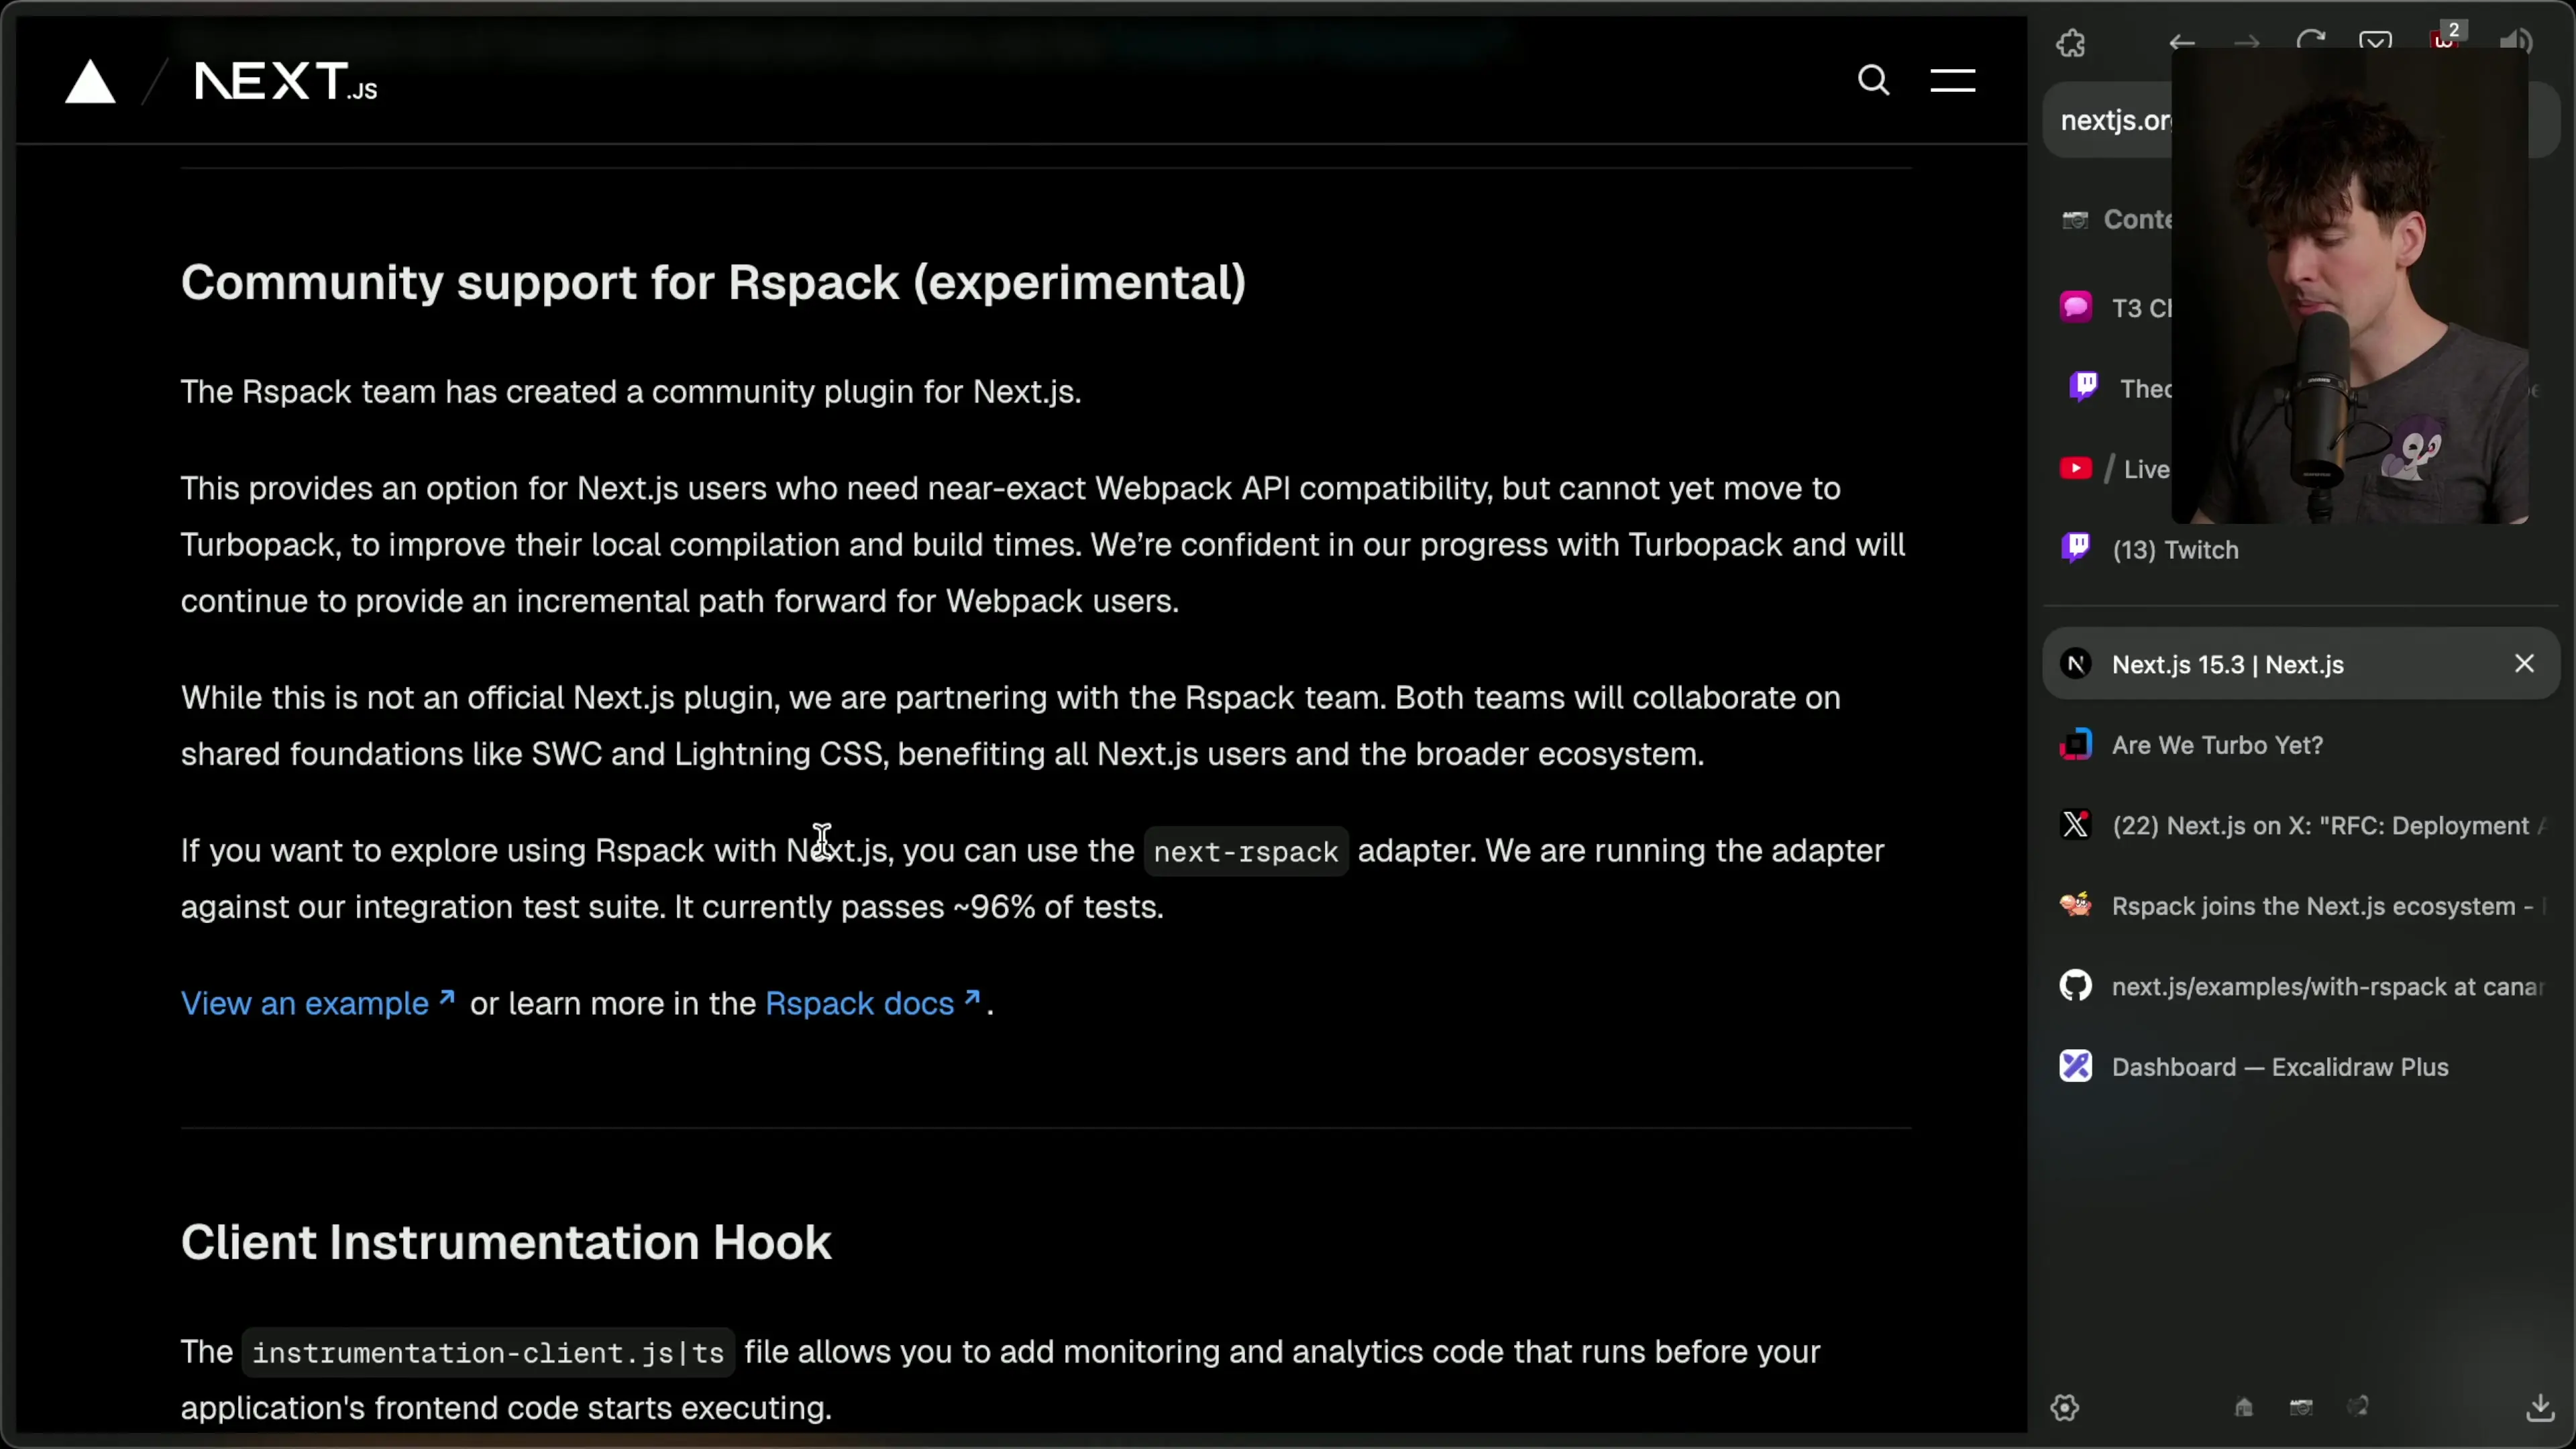Switch to Are We Turbo Yet? tab
Viewport: 2576px width, 1449px height.
tap(2300, 745)
